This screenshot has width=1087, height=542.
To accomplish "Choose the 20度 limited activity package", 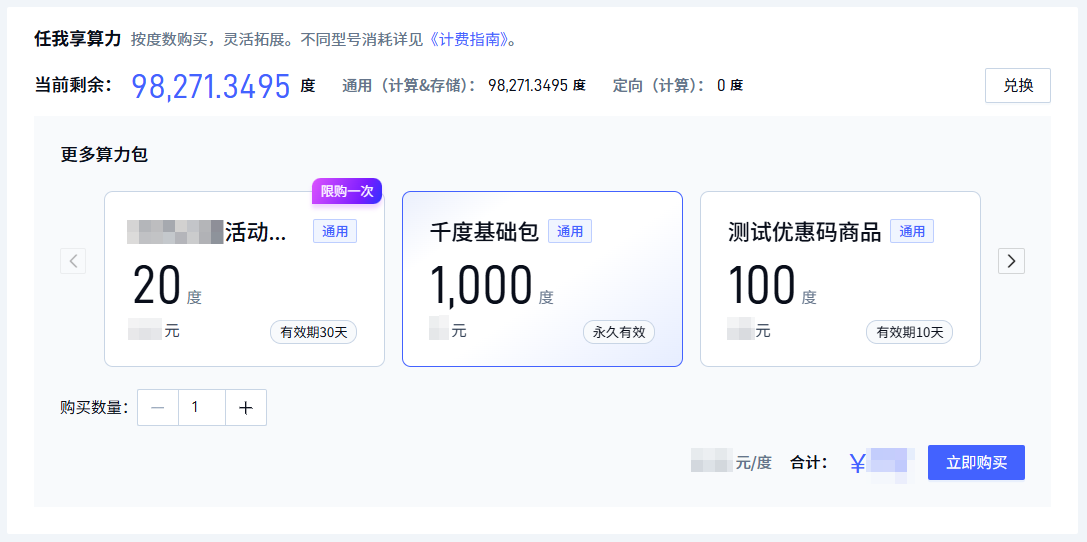I will click(244, 279).
